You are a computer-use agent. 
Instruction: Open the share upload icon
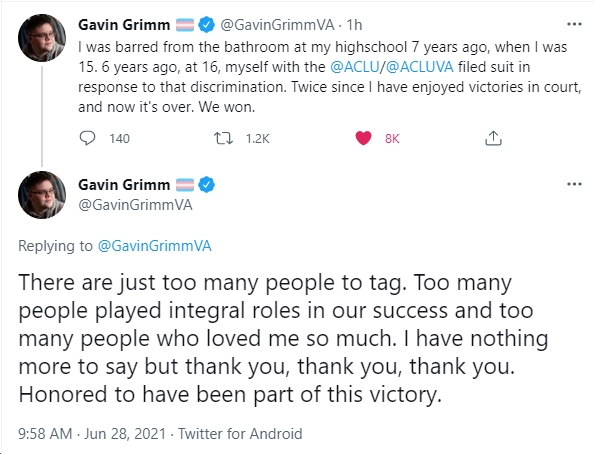493,138
